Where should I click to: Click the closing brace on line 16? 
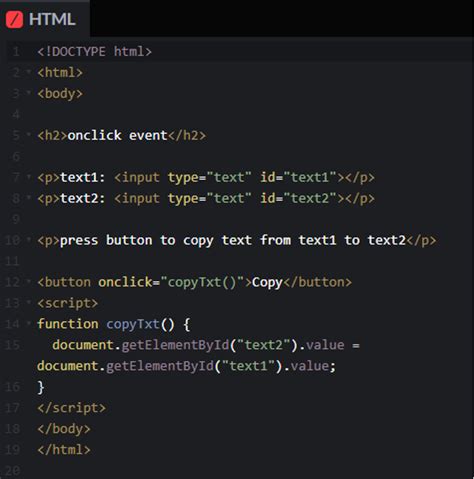[x=41, y=387]
